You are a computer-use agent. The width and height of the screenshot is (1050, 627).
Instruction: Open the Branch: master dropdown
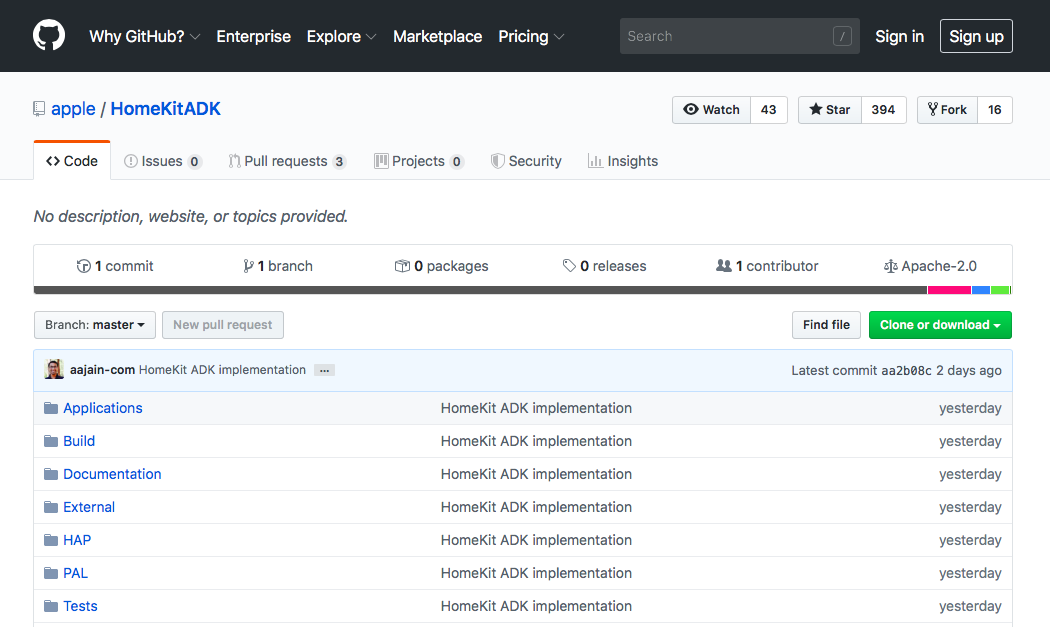(x=95, y=325)
